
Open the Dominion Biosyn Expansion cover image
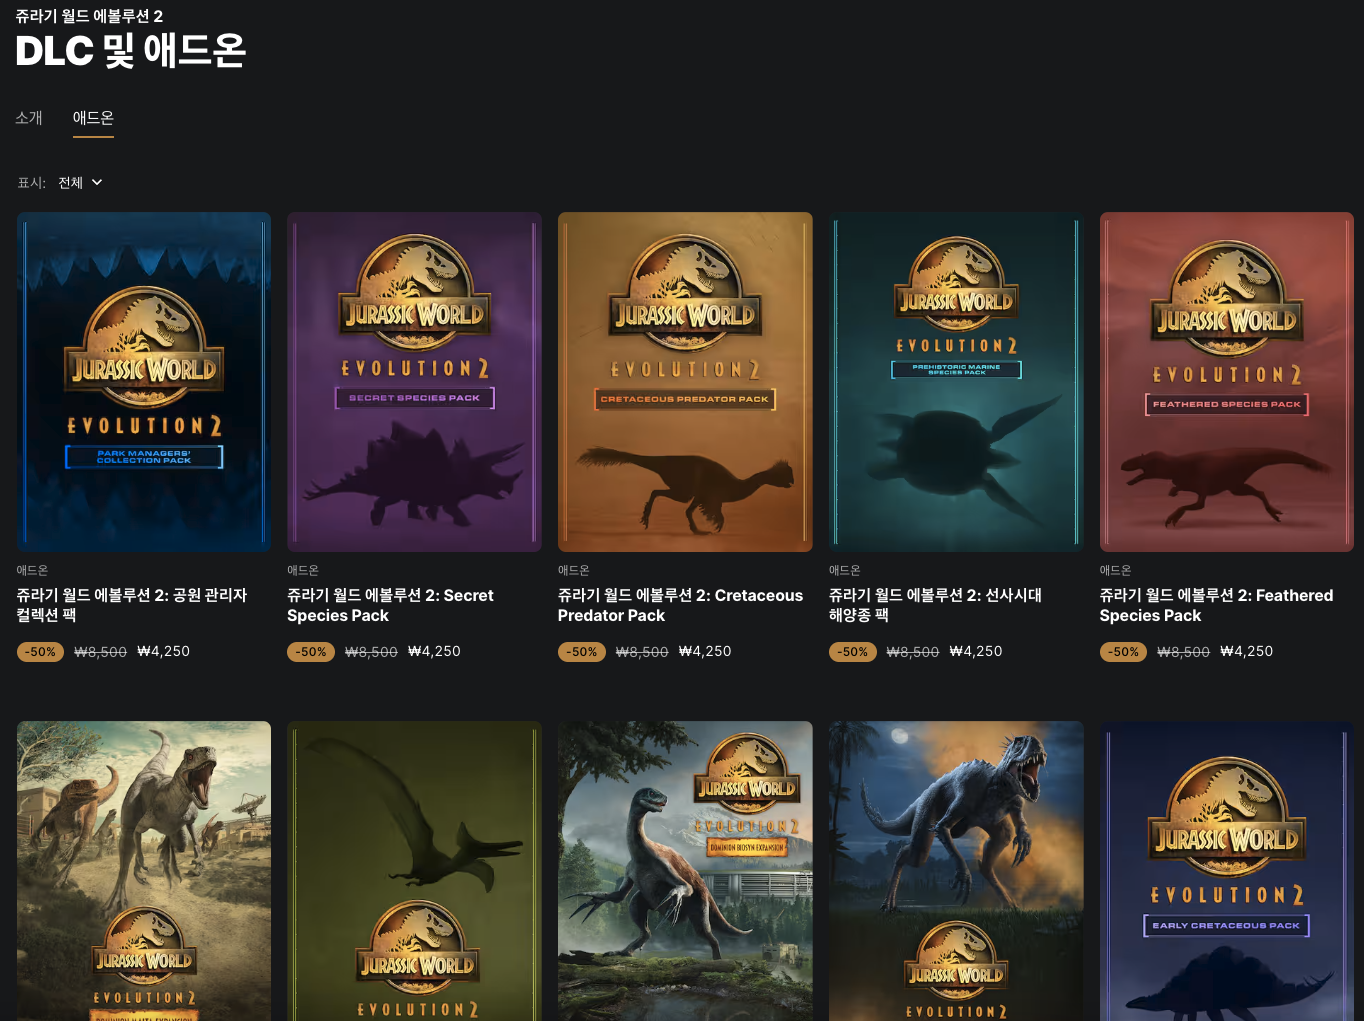coord(685,871)
